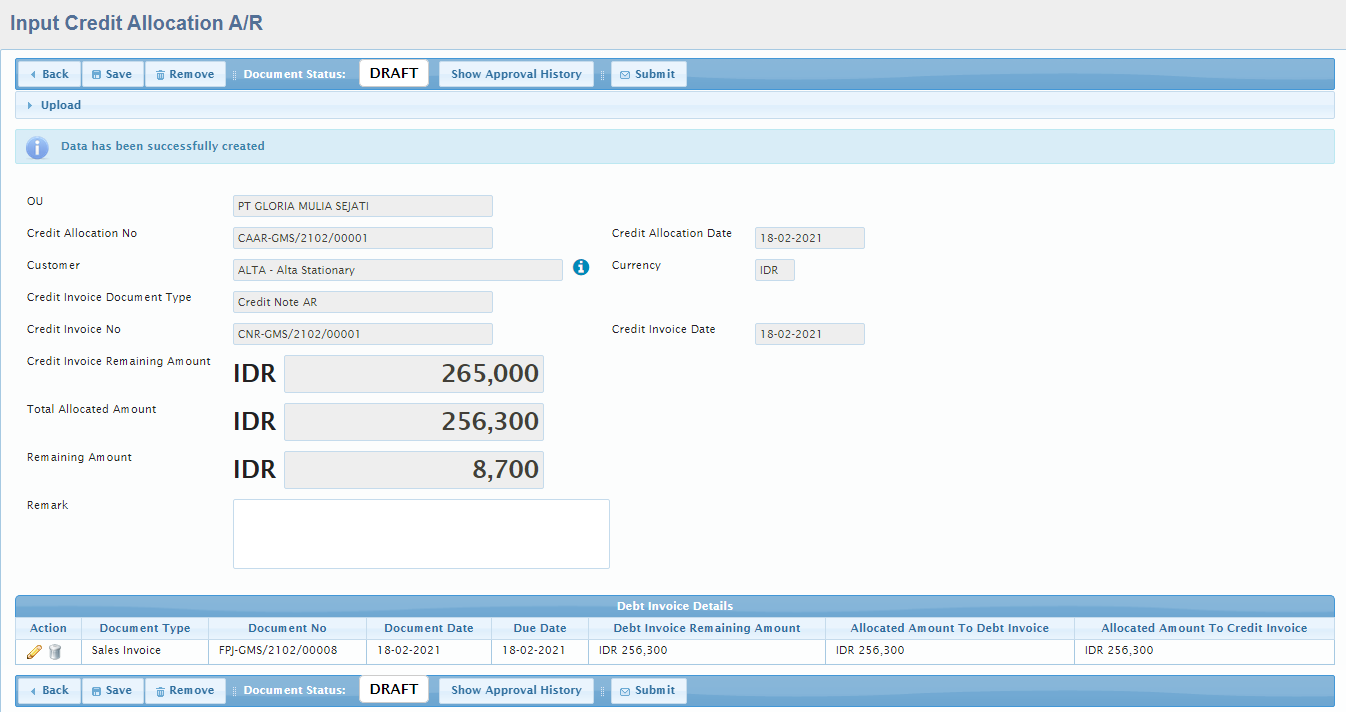
Task: Click the Debt Invoice Details table title
Action: coord(675,606)
